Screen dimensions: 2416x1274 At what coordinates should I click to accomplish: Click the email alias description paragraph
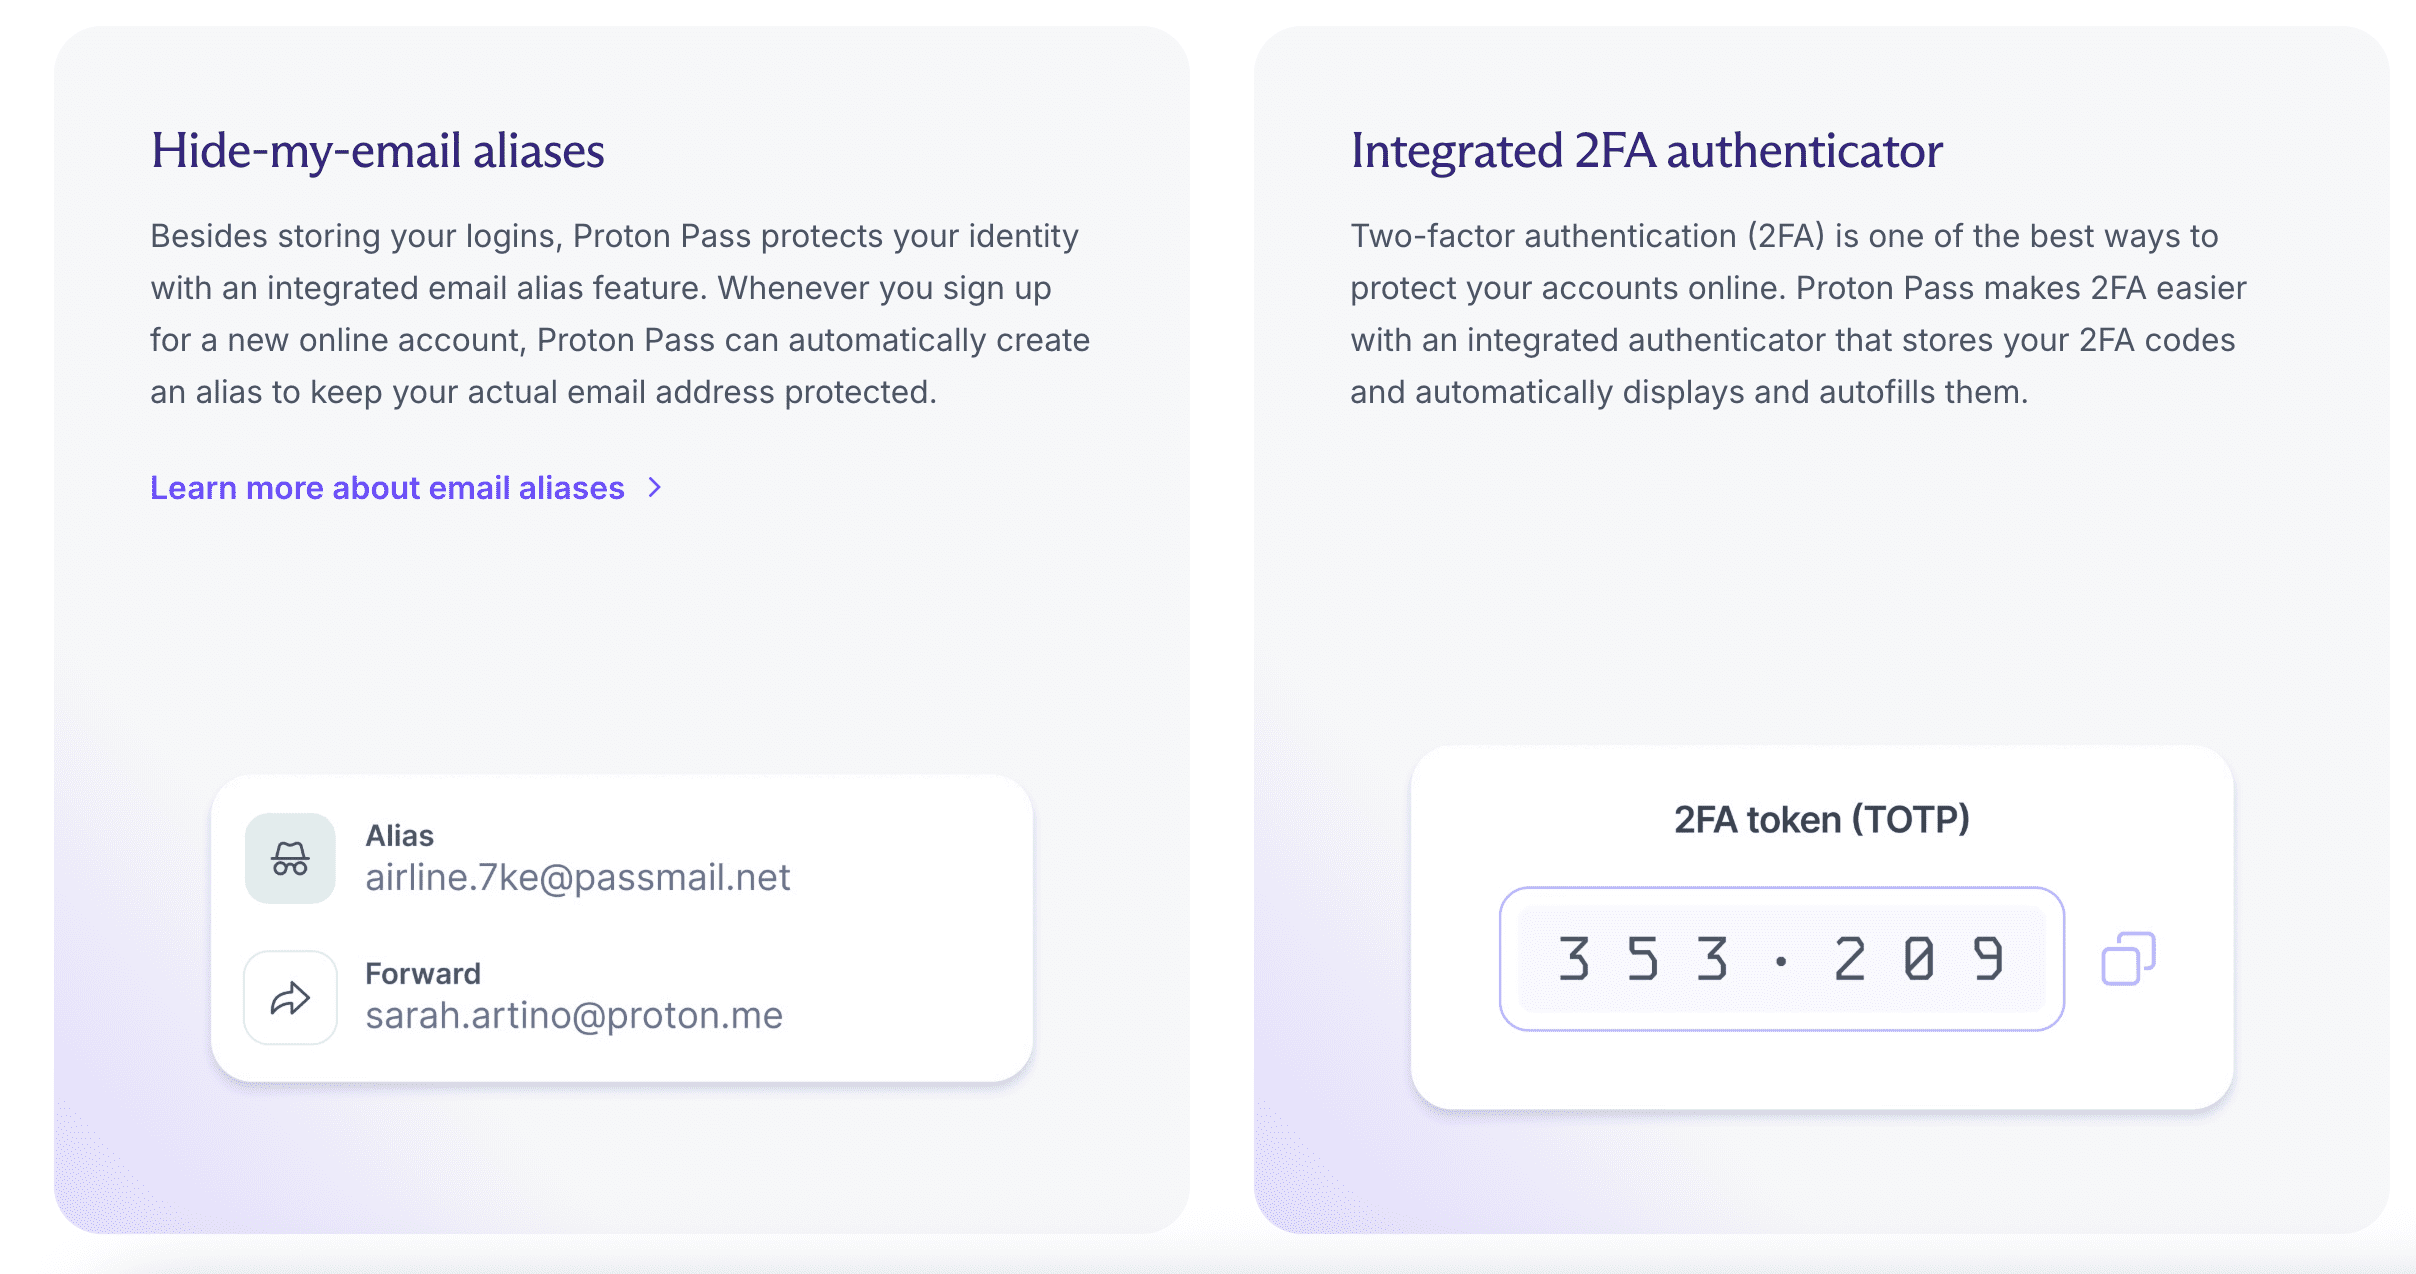620,314
